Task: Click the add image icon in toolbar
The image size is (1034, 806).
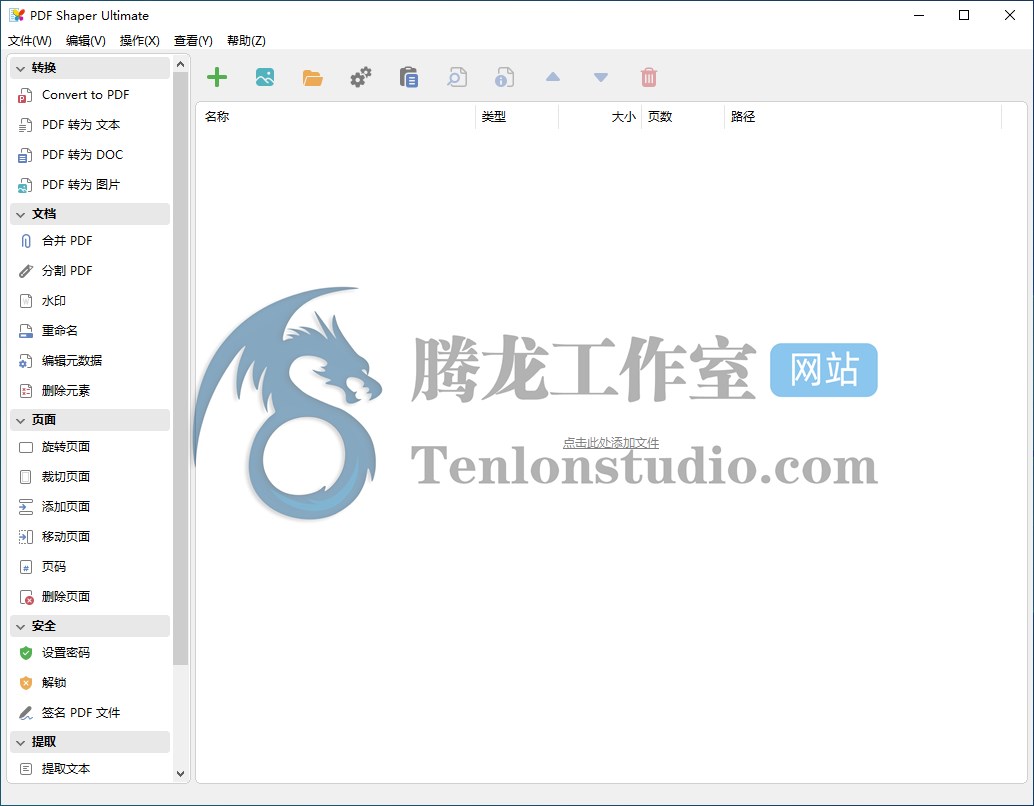Action: 265,77
